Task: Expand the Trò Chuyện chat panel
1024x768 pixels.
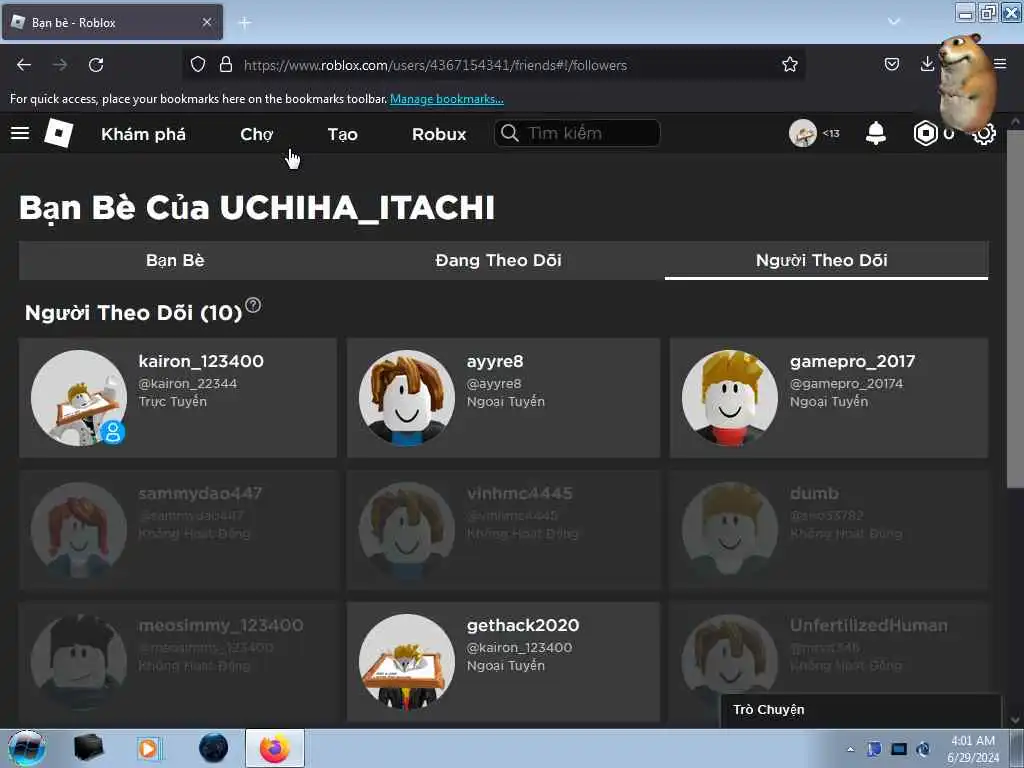Action: 861,710
